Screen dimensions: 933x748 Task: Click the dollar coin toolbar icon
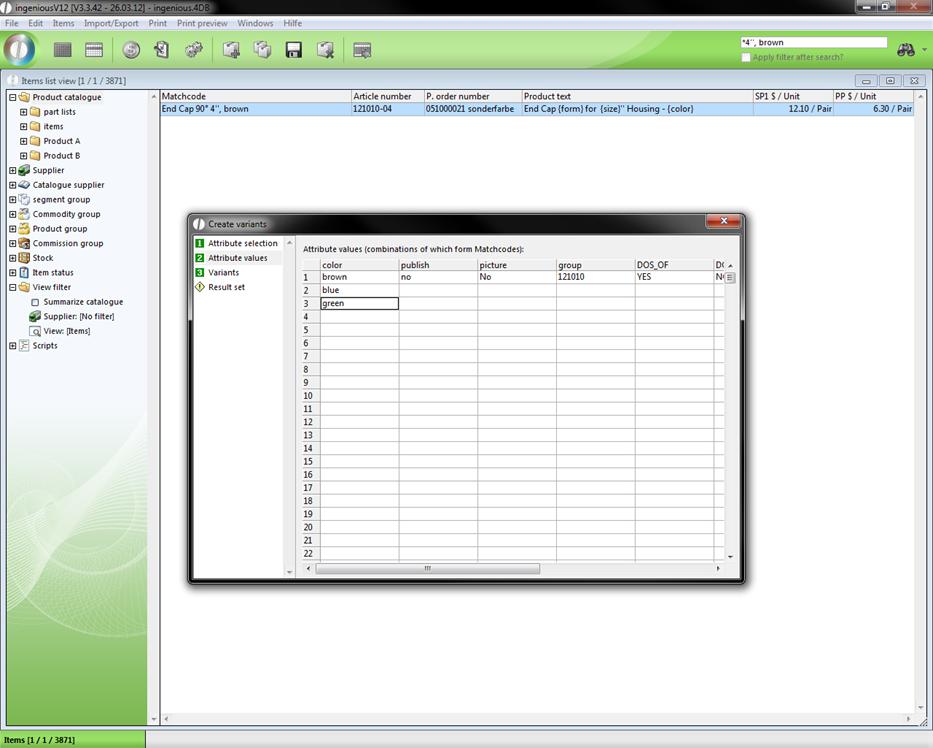131,50
